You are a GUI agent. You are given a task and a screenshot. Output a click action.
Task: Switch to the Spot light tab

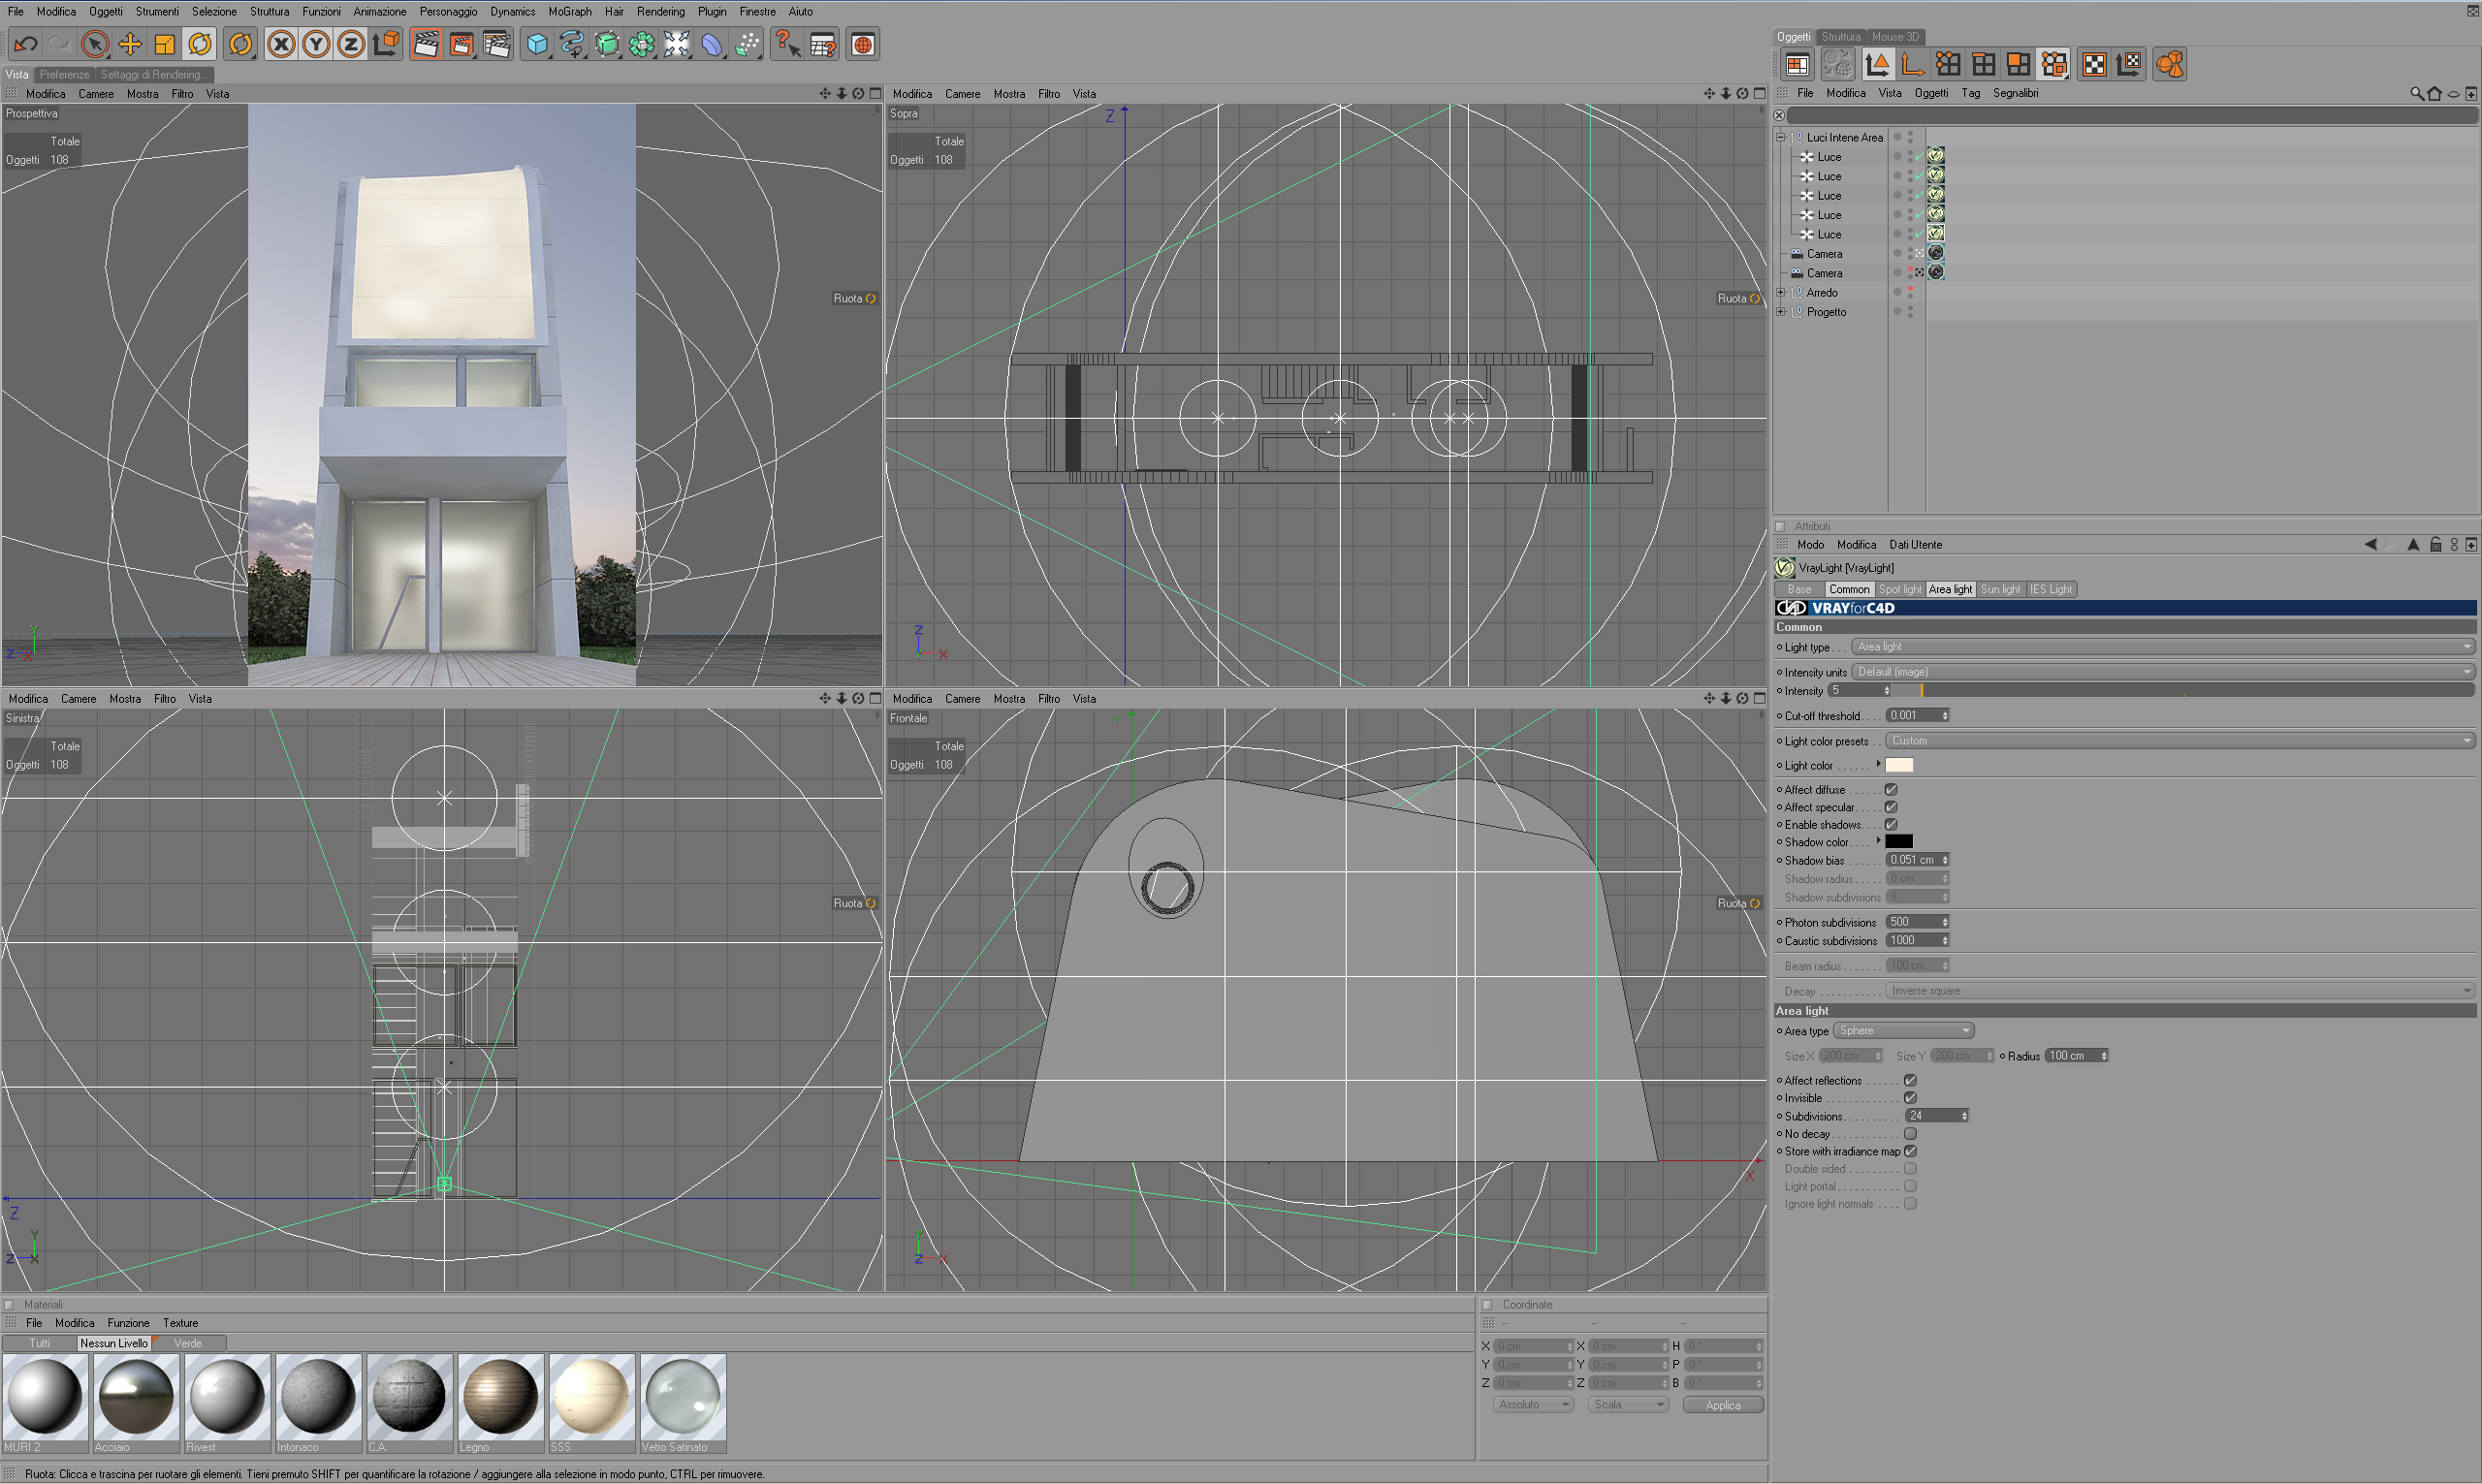click(1899, 589)
